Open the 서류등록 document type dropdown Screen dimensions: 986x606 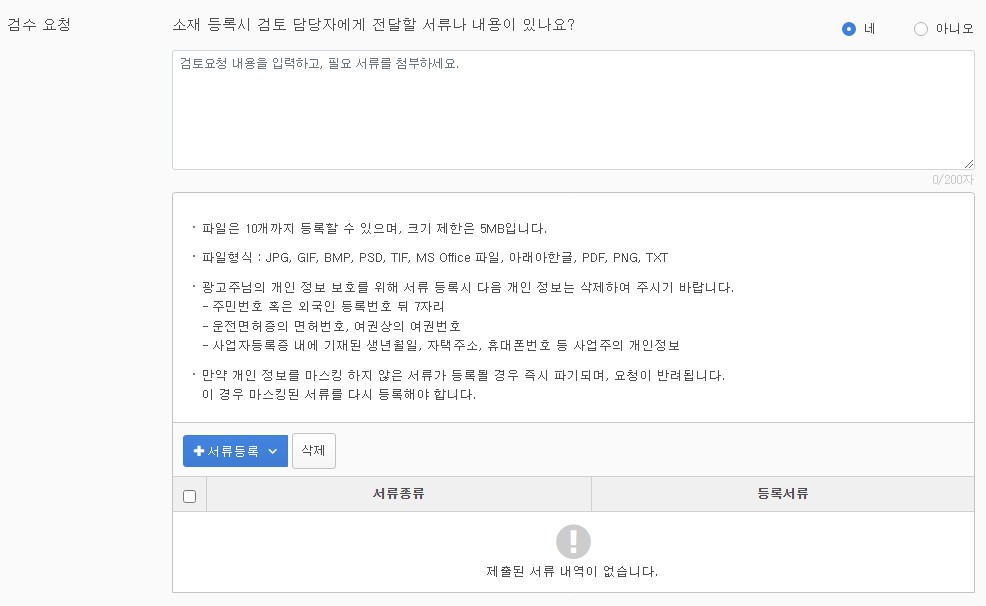point(235,451)
